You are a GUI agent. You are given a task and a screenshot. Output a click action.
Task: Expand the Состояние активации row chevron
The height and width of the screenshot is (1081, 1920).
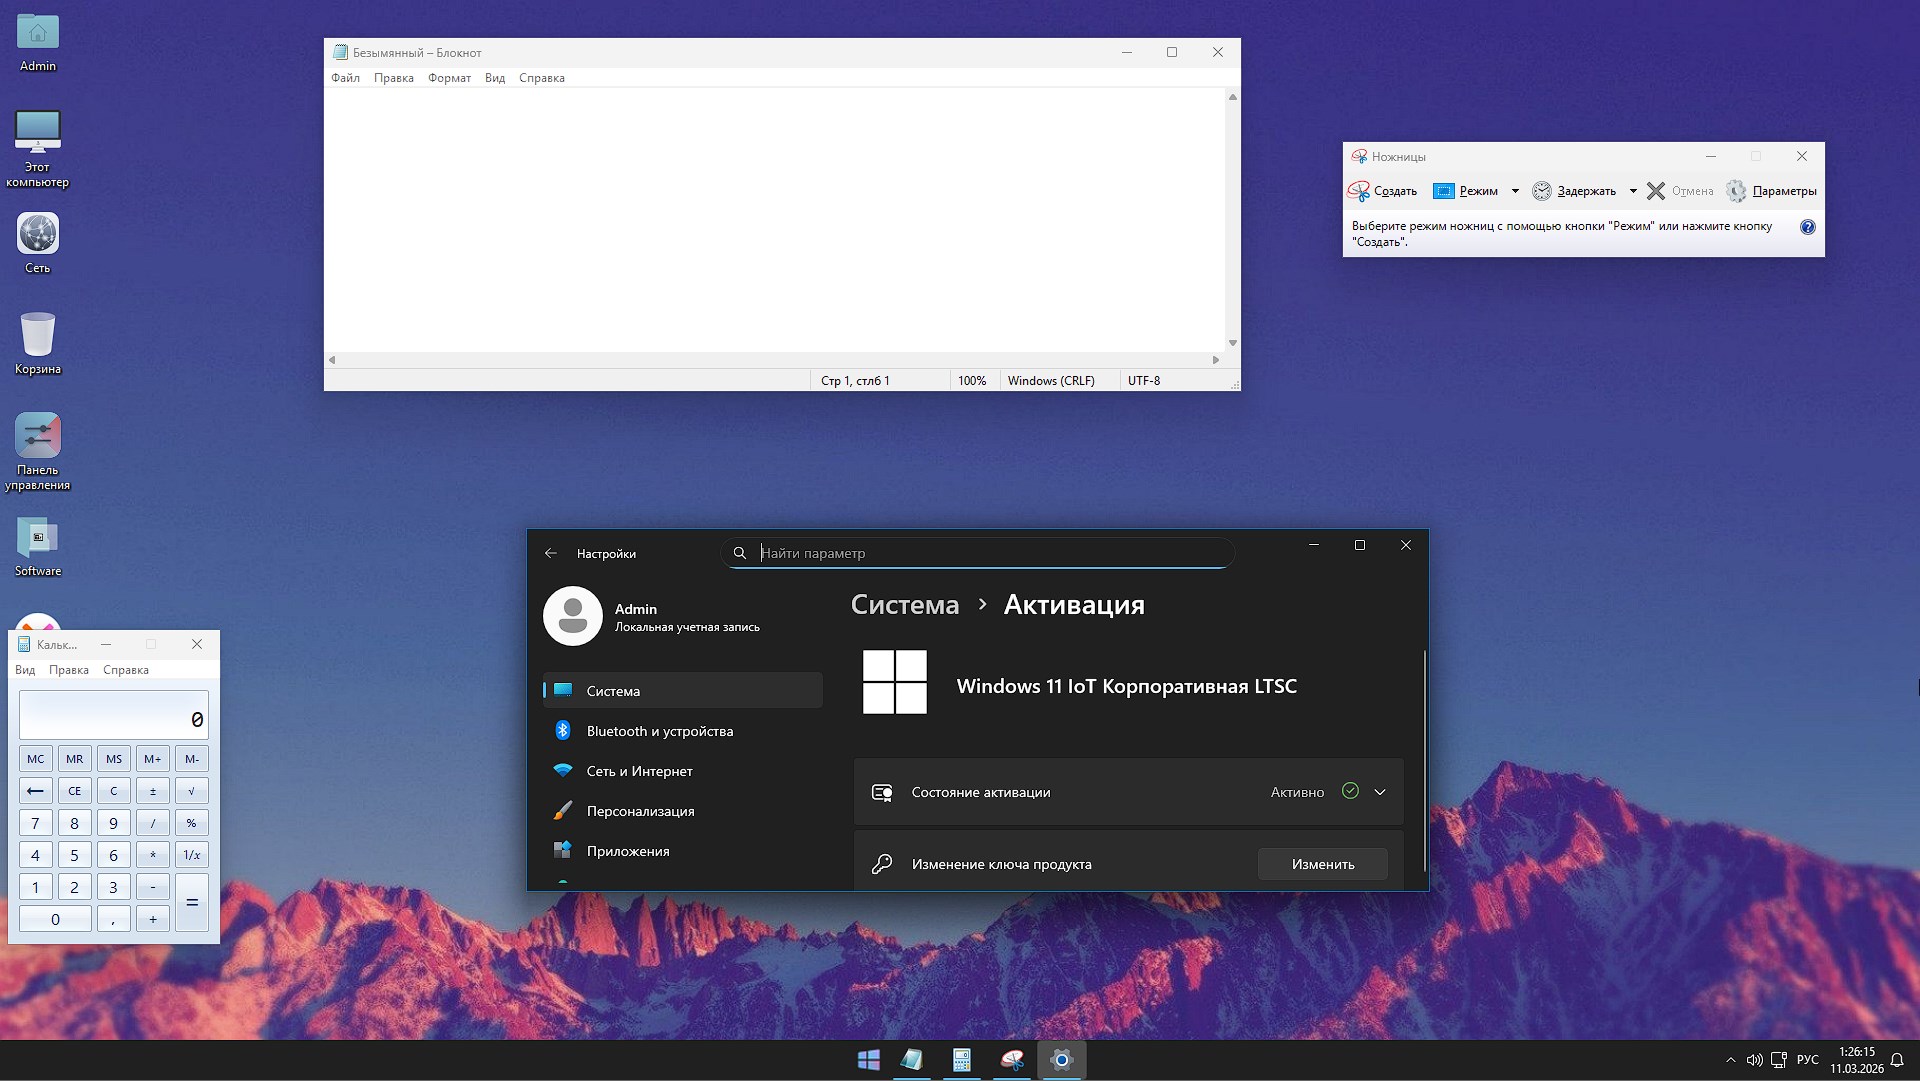pos(1381,791)
